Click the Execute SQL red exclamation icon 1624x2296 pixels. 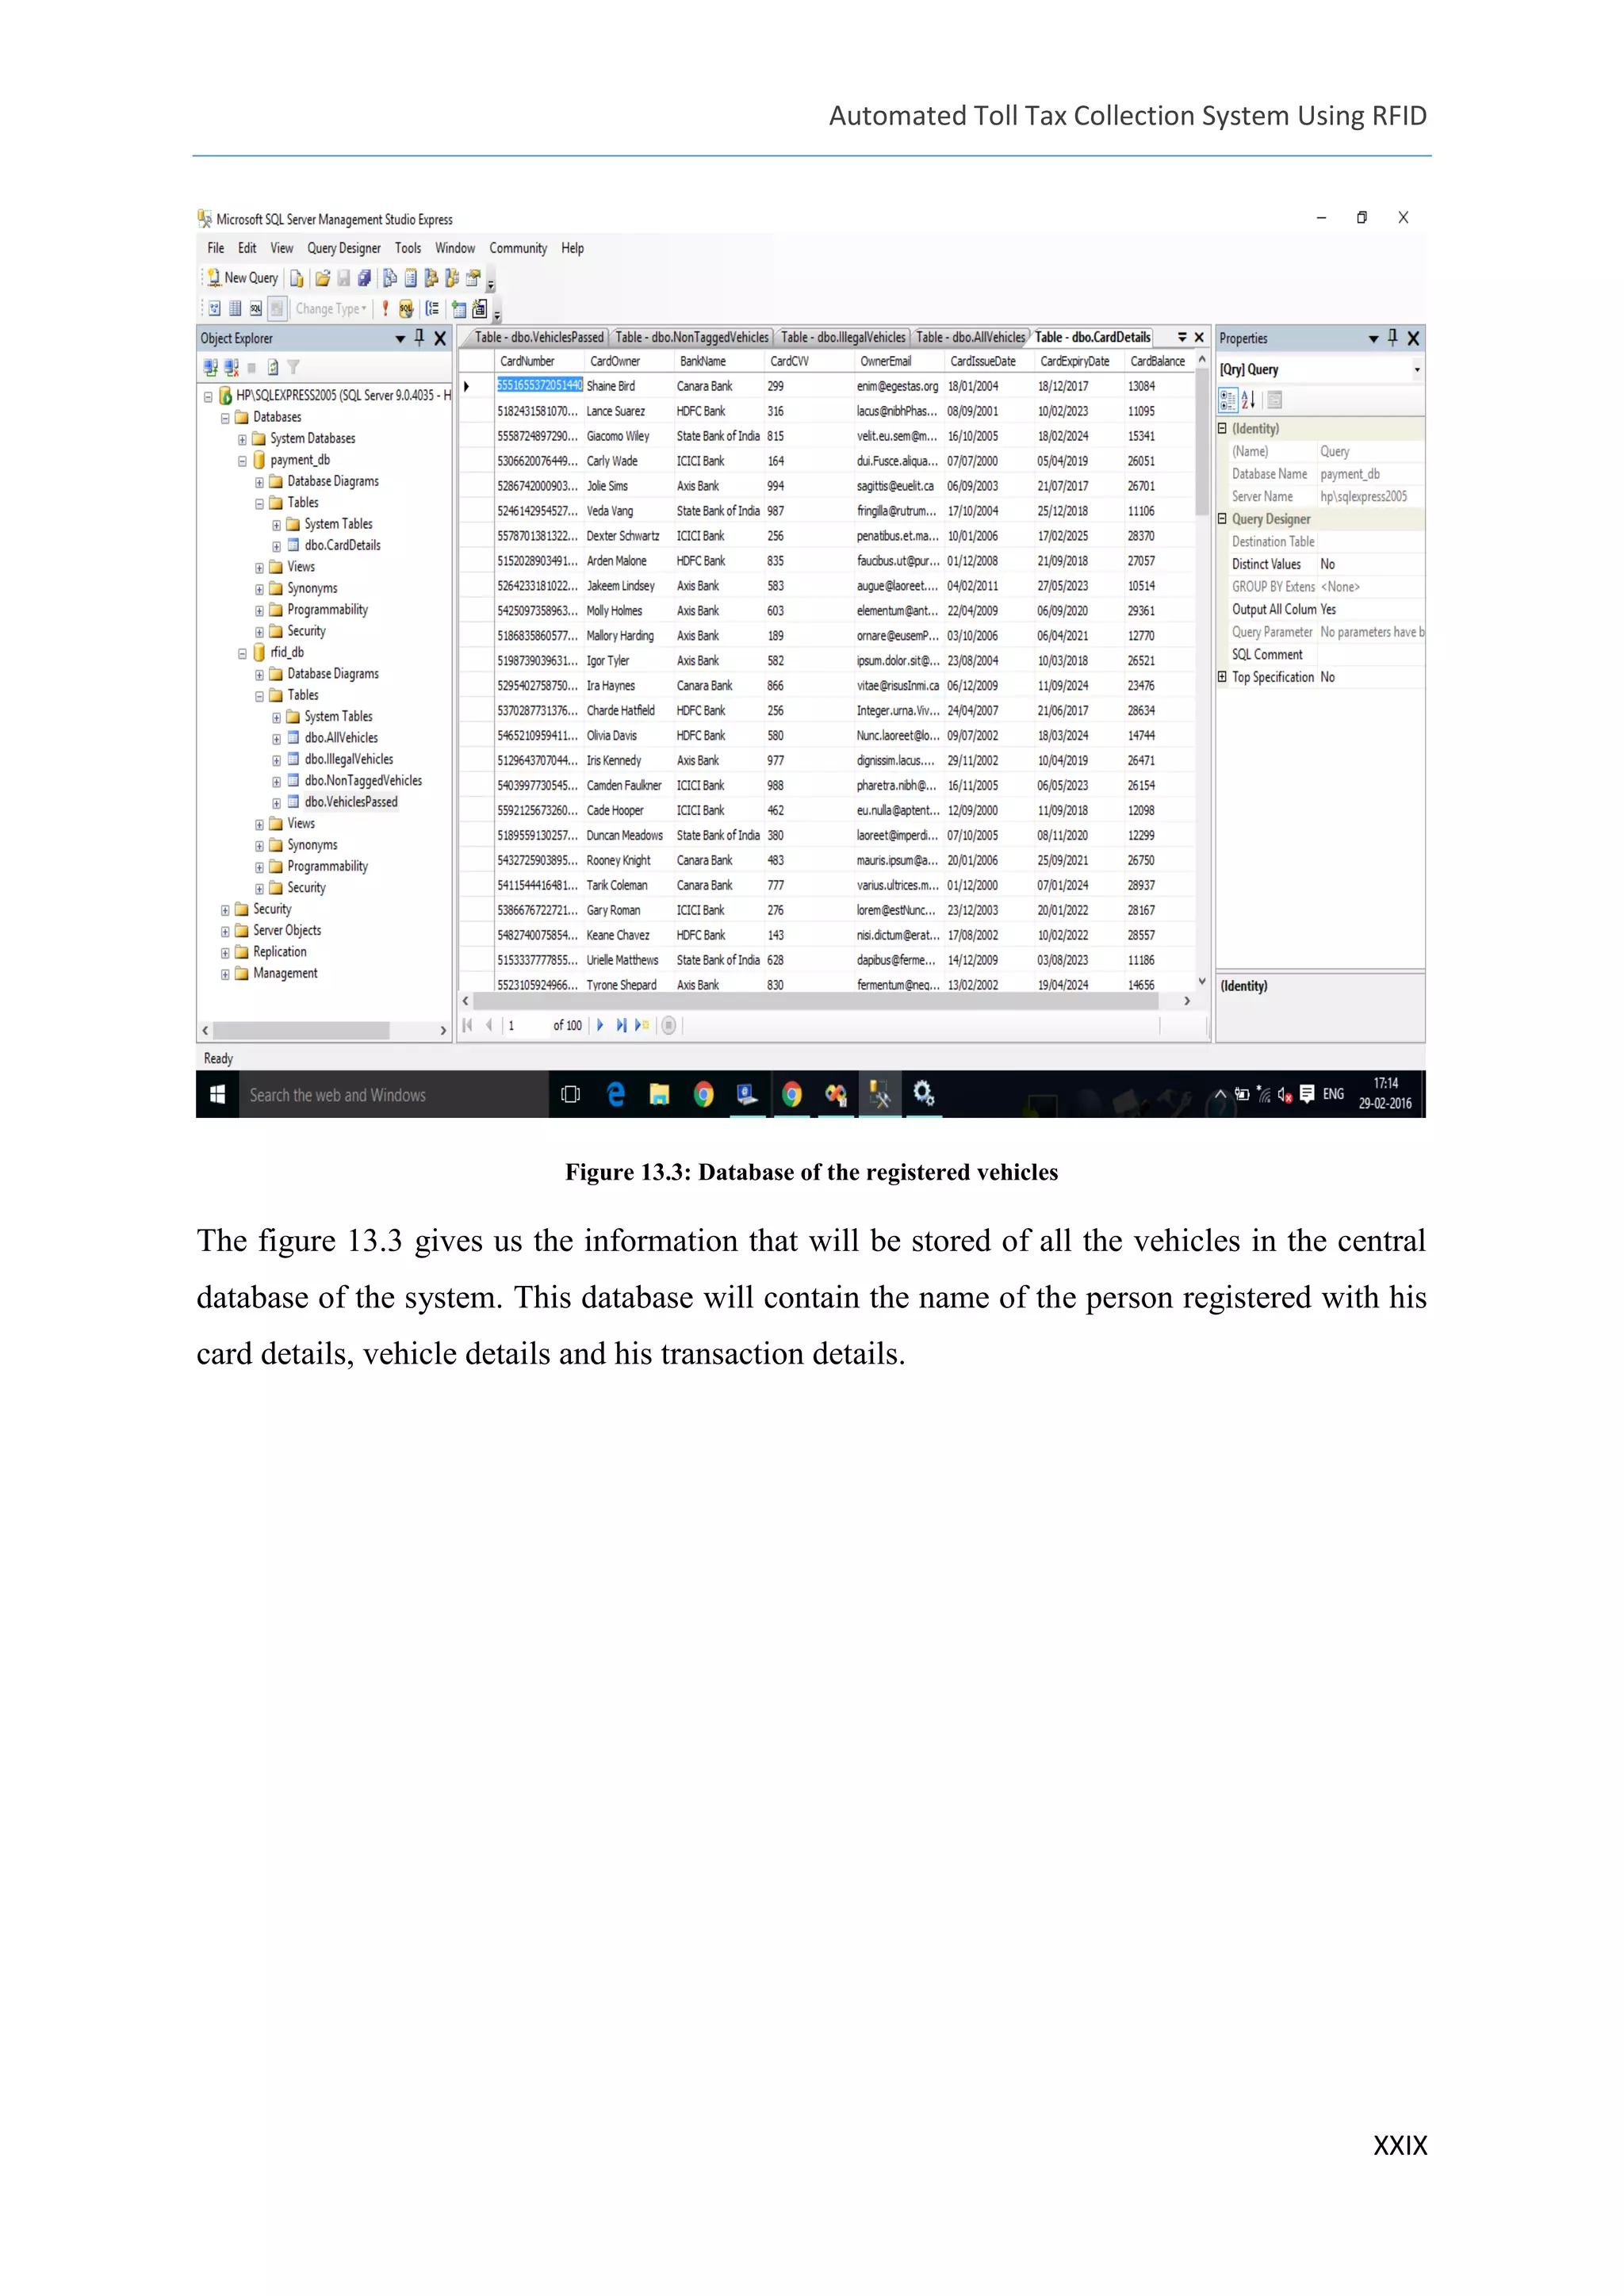pyautogui.click(x=385, y=309)
